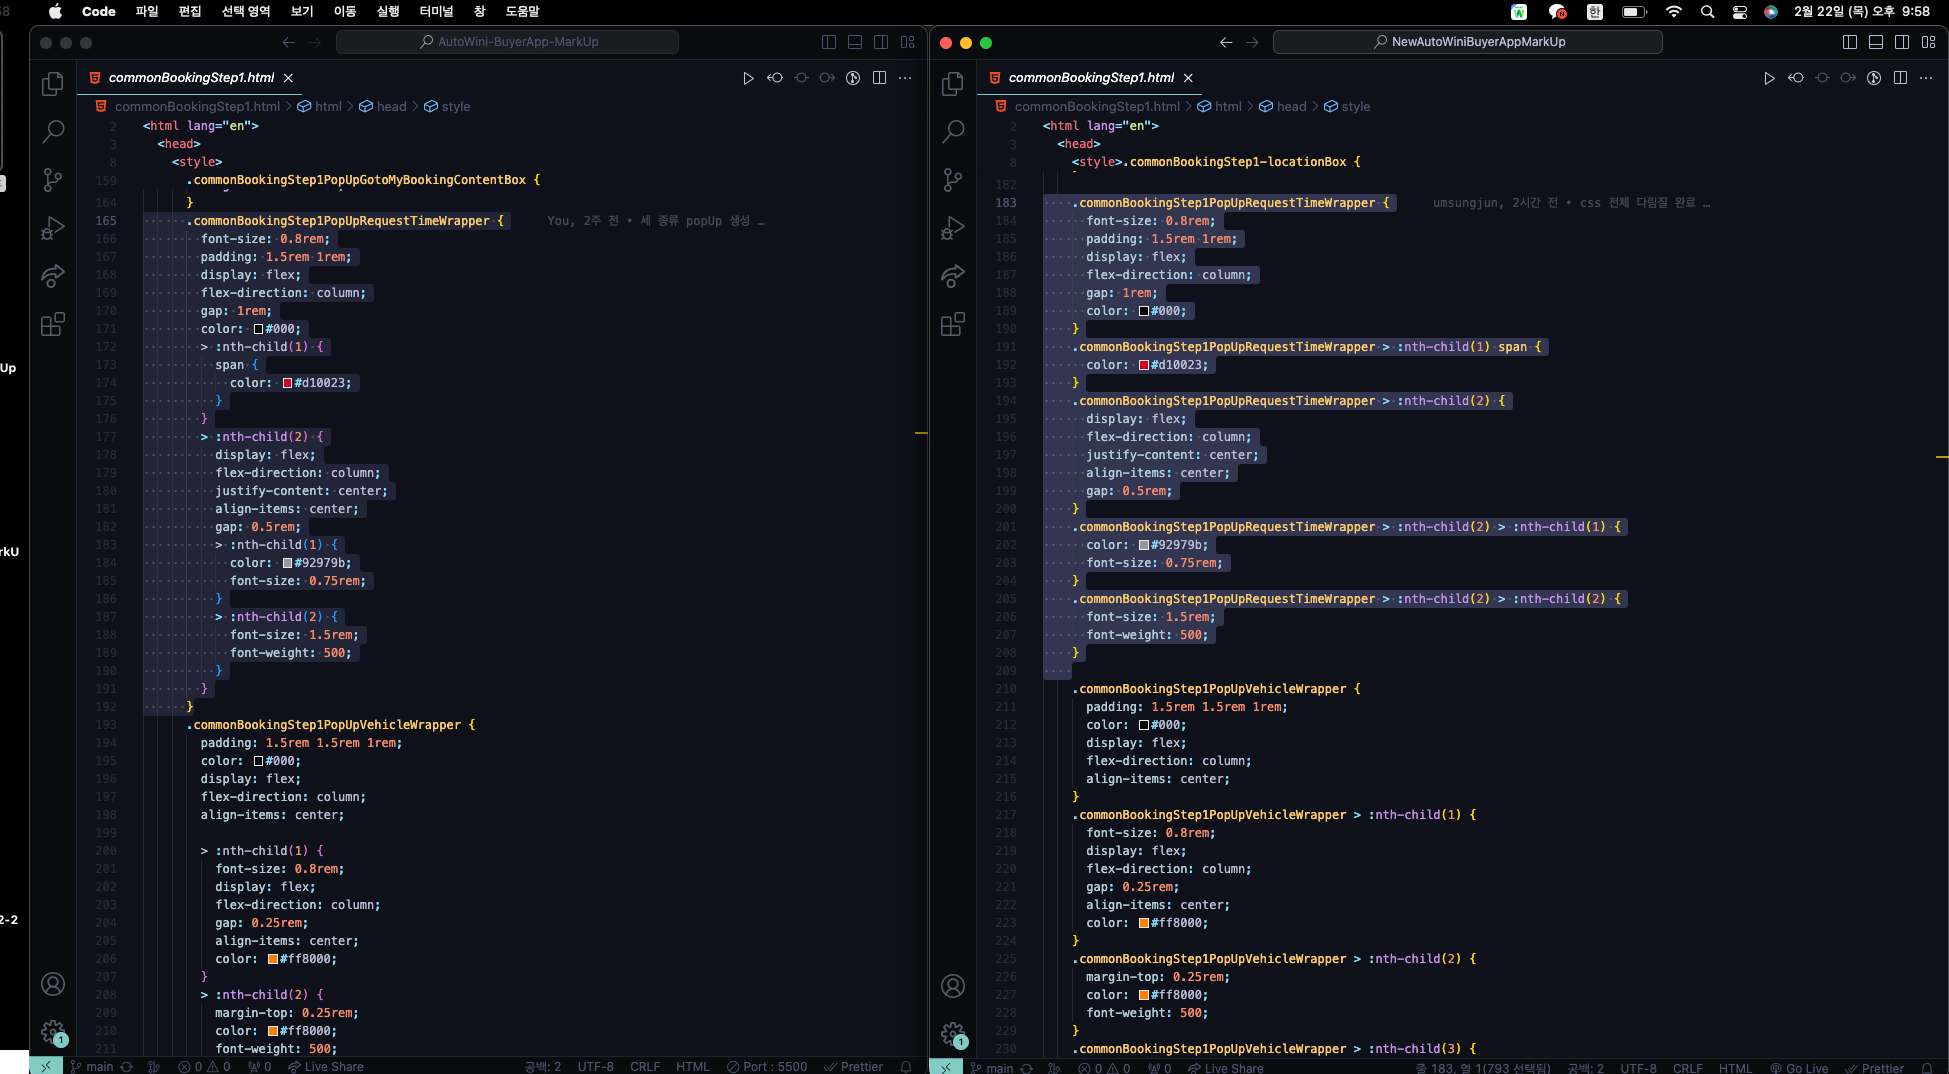Close commonBookingStep1.html tab in right window

click(1188, 78)
